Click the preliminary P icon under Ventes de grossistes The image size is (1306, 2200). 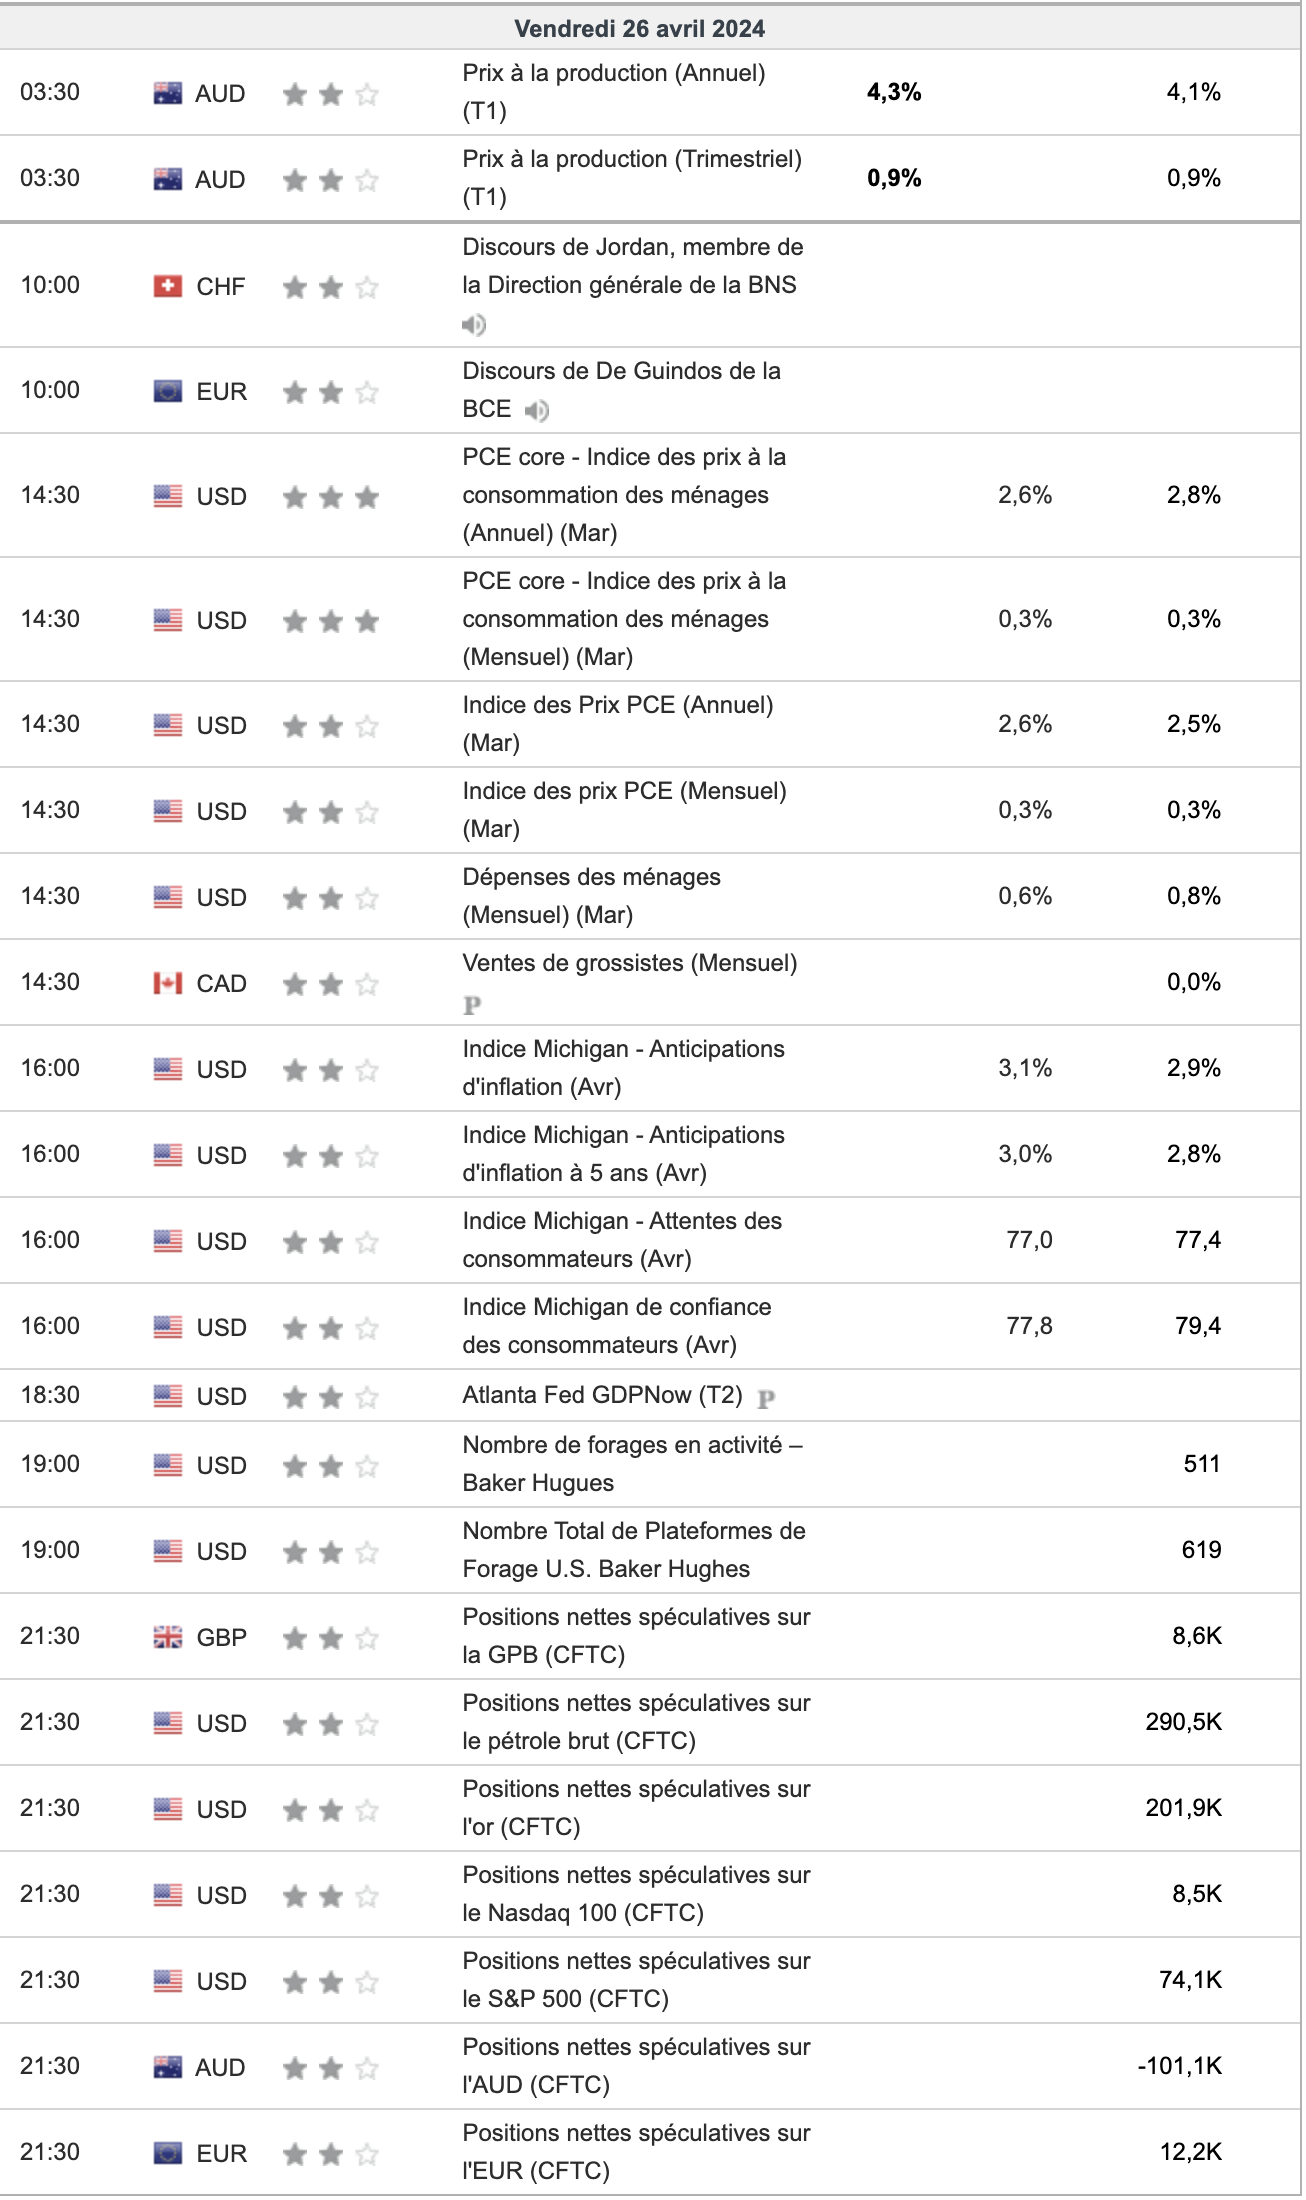[x=473, y=1005]
